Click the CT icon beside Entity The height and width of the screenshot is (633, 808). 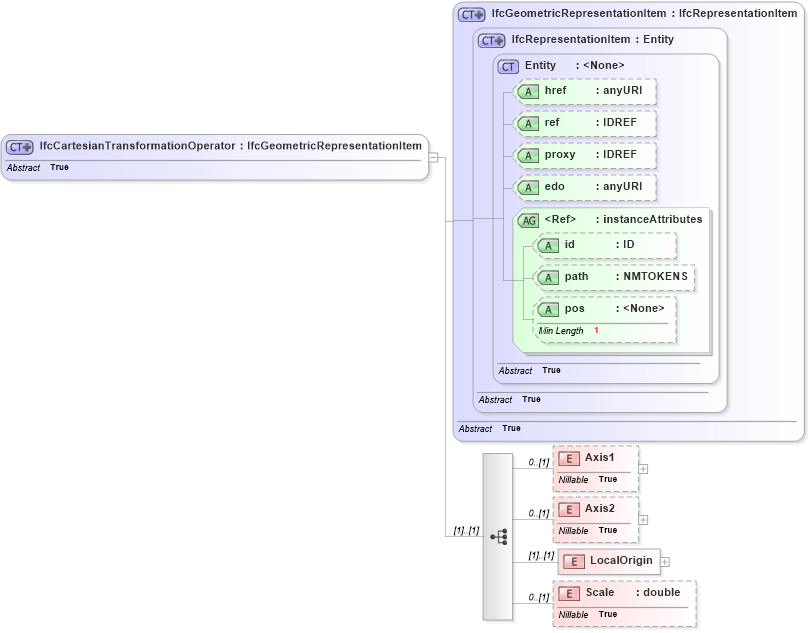(x=508, y=65)
